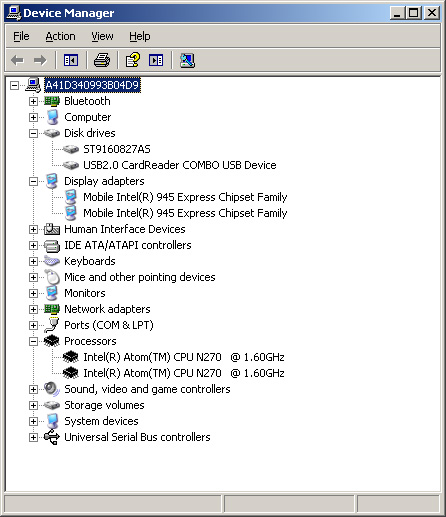Expand Universal Serial Bus controllers node
The image size is (446, 517).
pos(33,437)
